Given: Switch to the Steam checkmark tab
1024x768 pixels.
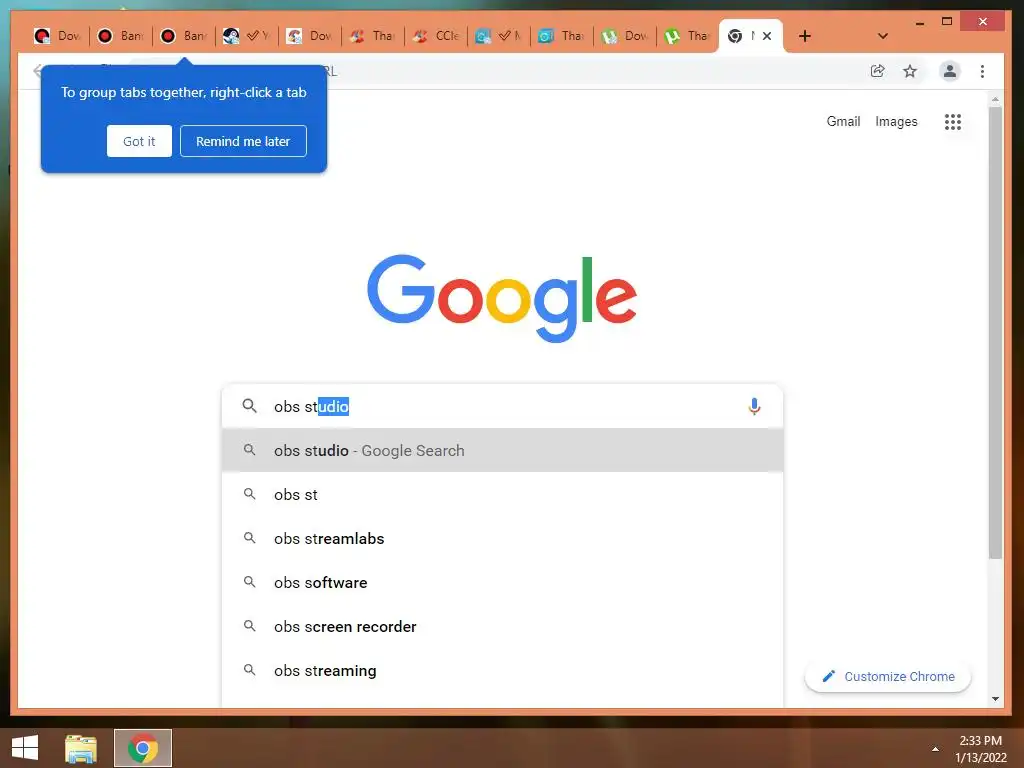Looking at the screenshot, I should tap(247, 36).
